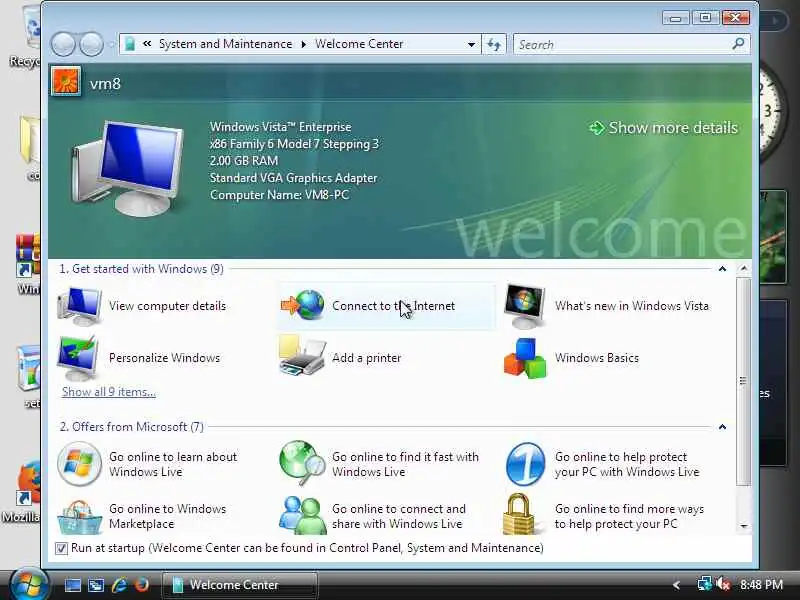Screen dimensions: 800x600
Task: Click Add a printer label
Action: click(x=366, y=358)
